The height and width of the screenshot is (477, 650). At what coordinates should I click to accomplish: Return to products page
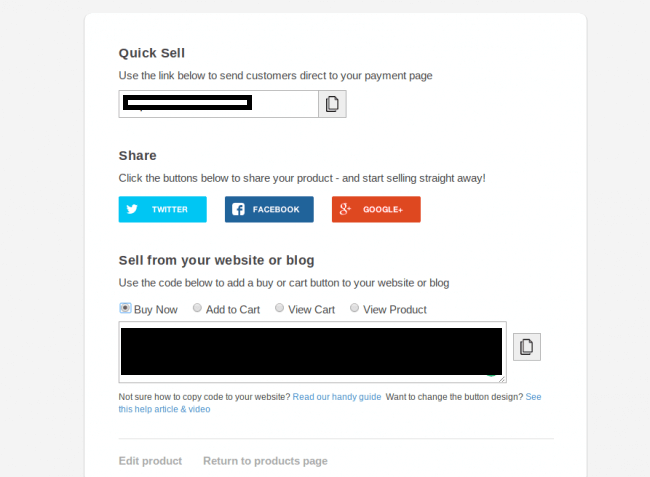click(x=265, y=461)
